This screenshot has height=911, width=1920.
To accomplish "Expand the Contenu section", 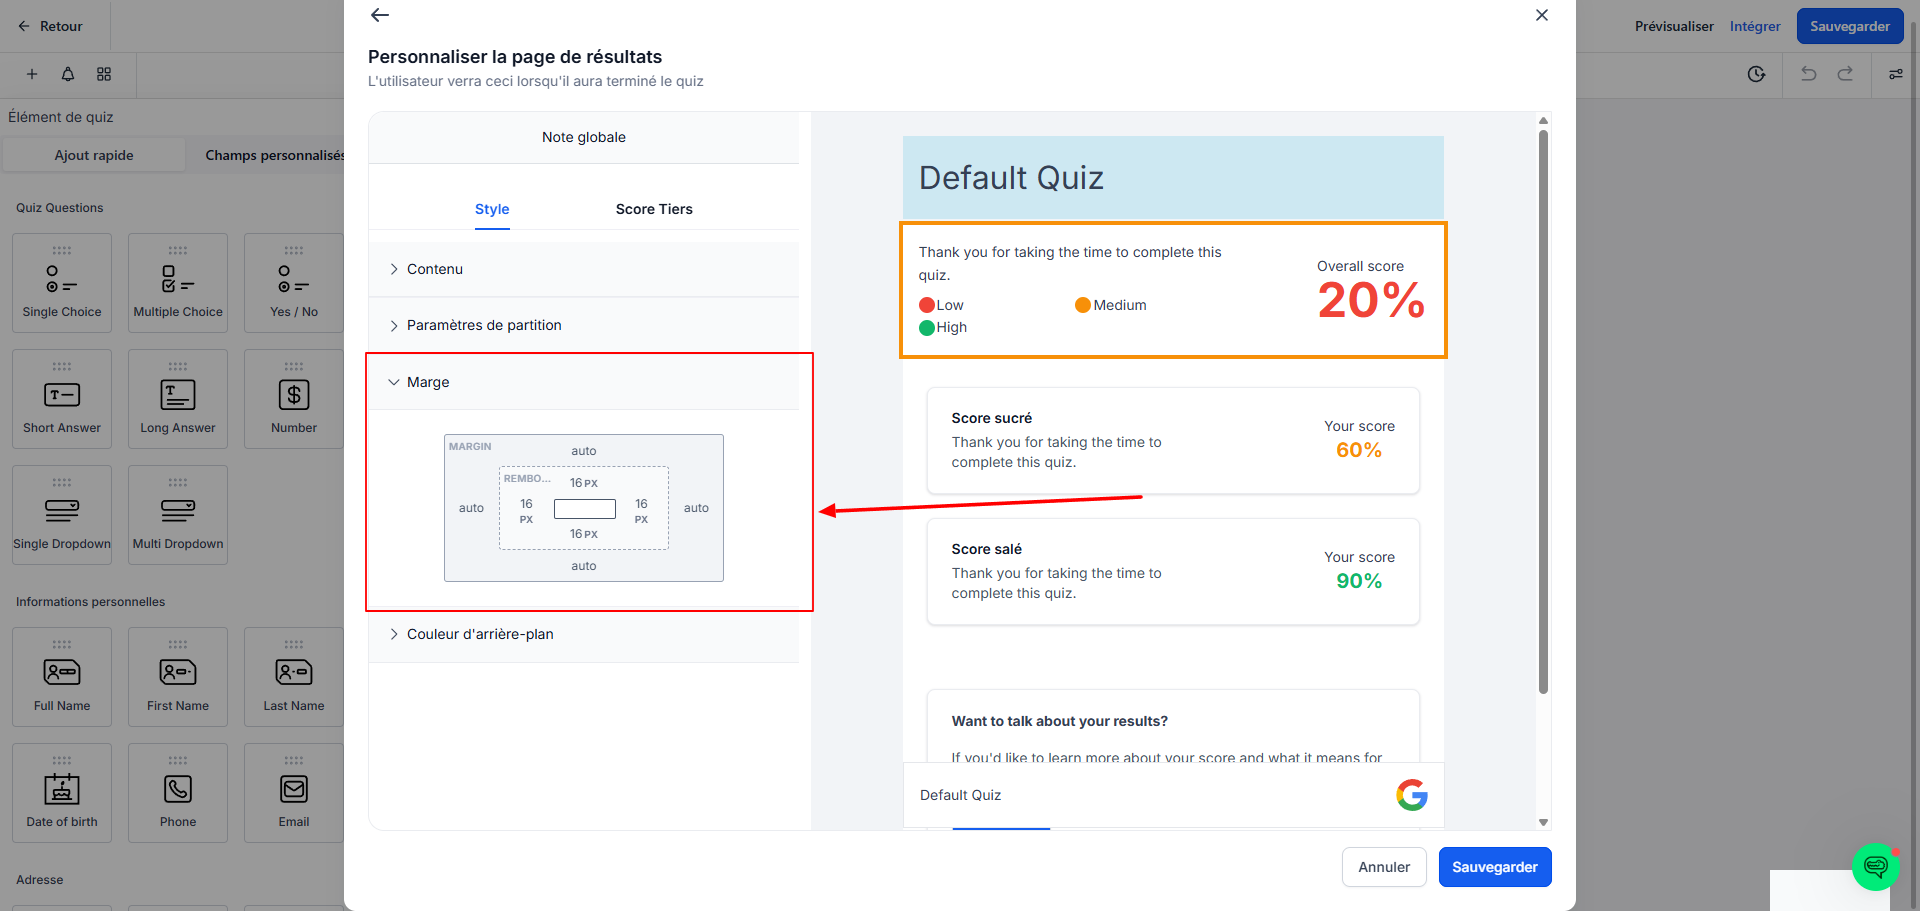I will pos(584,269).
